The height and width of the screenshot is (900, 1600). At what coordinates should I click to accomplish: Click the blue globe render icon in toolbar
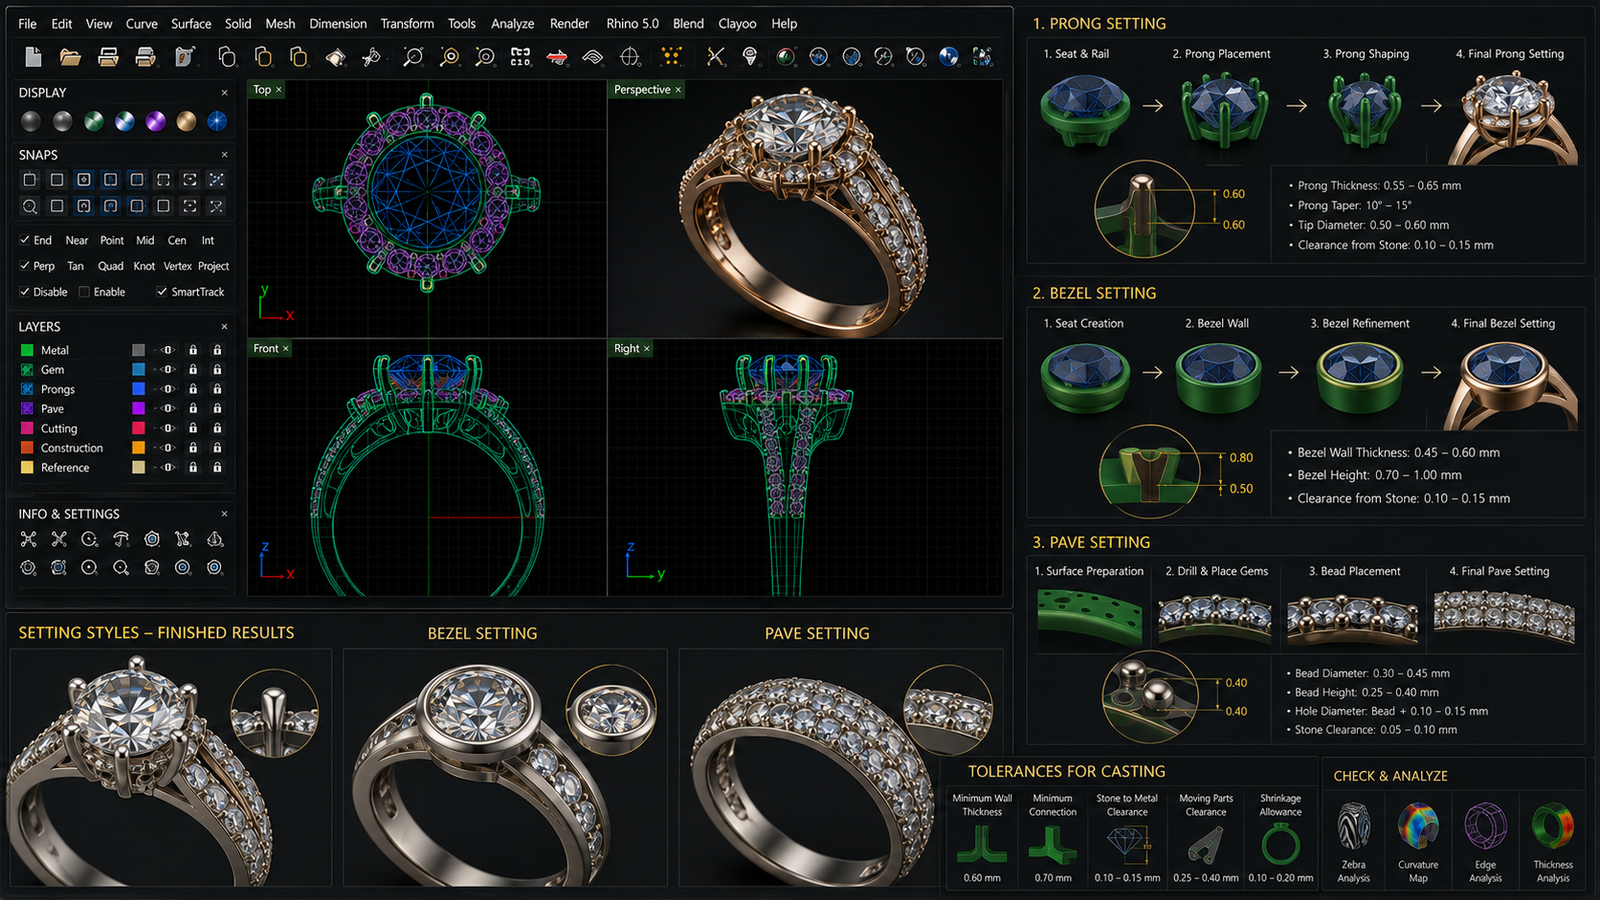tap(948, 57)
